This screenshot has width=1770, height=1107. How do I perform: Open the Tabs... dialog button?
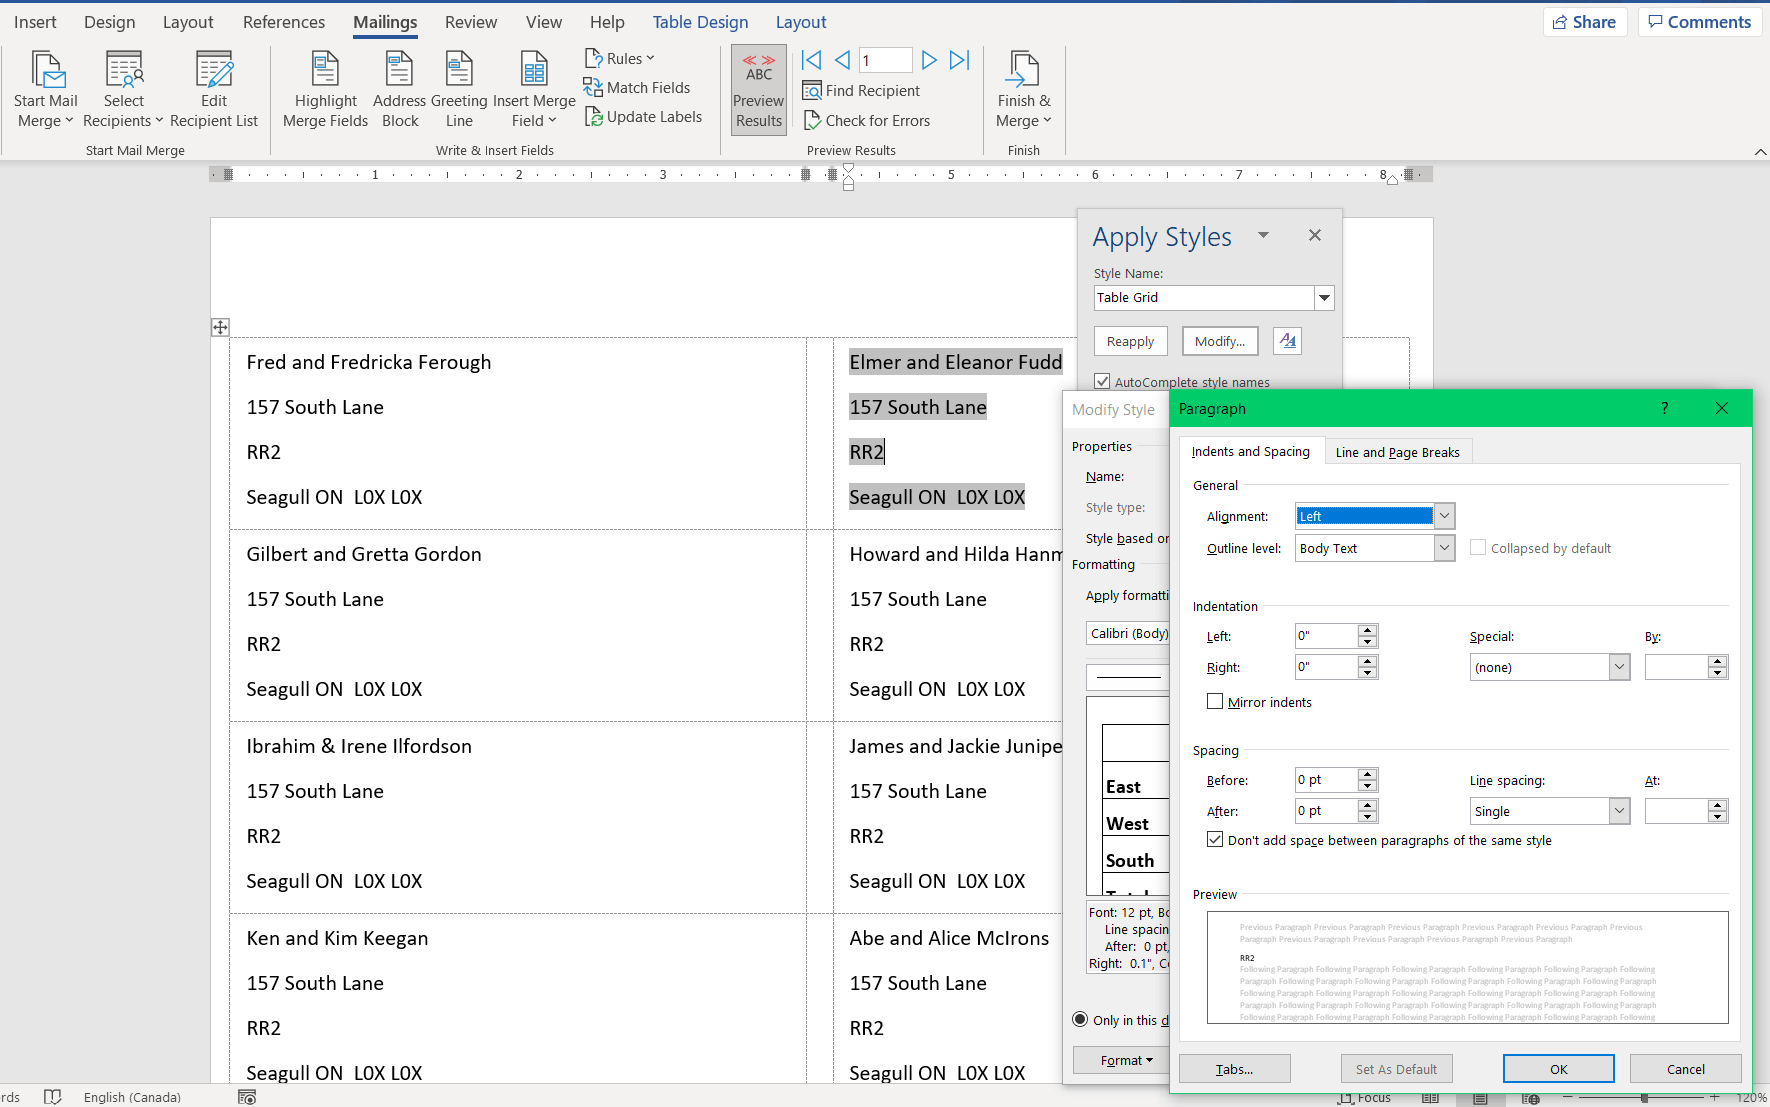pyautogui.click(x=1235, y=1069)
